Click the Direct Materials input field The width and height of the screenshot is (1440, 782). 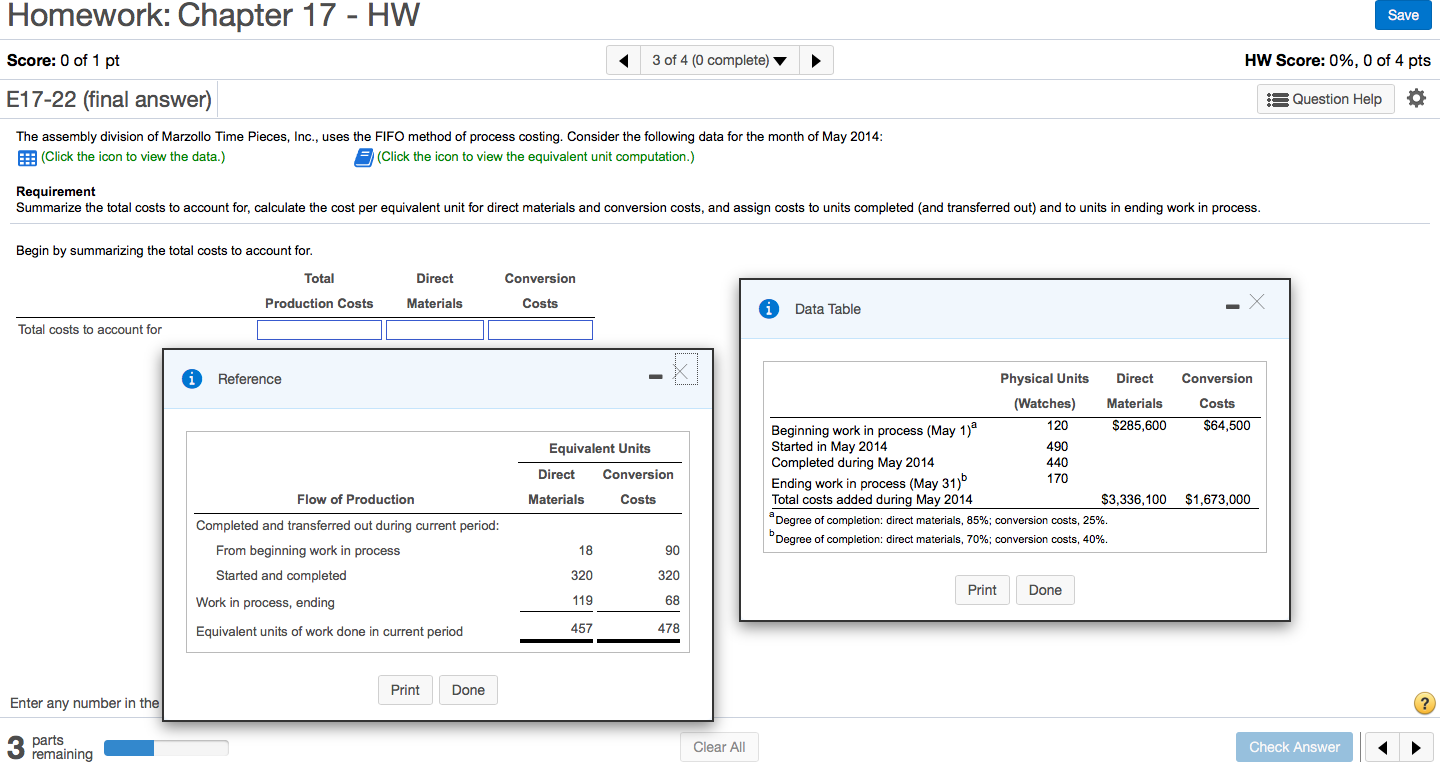pos(435,330)
